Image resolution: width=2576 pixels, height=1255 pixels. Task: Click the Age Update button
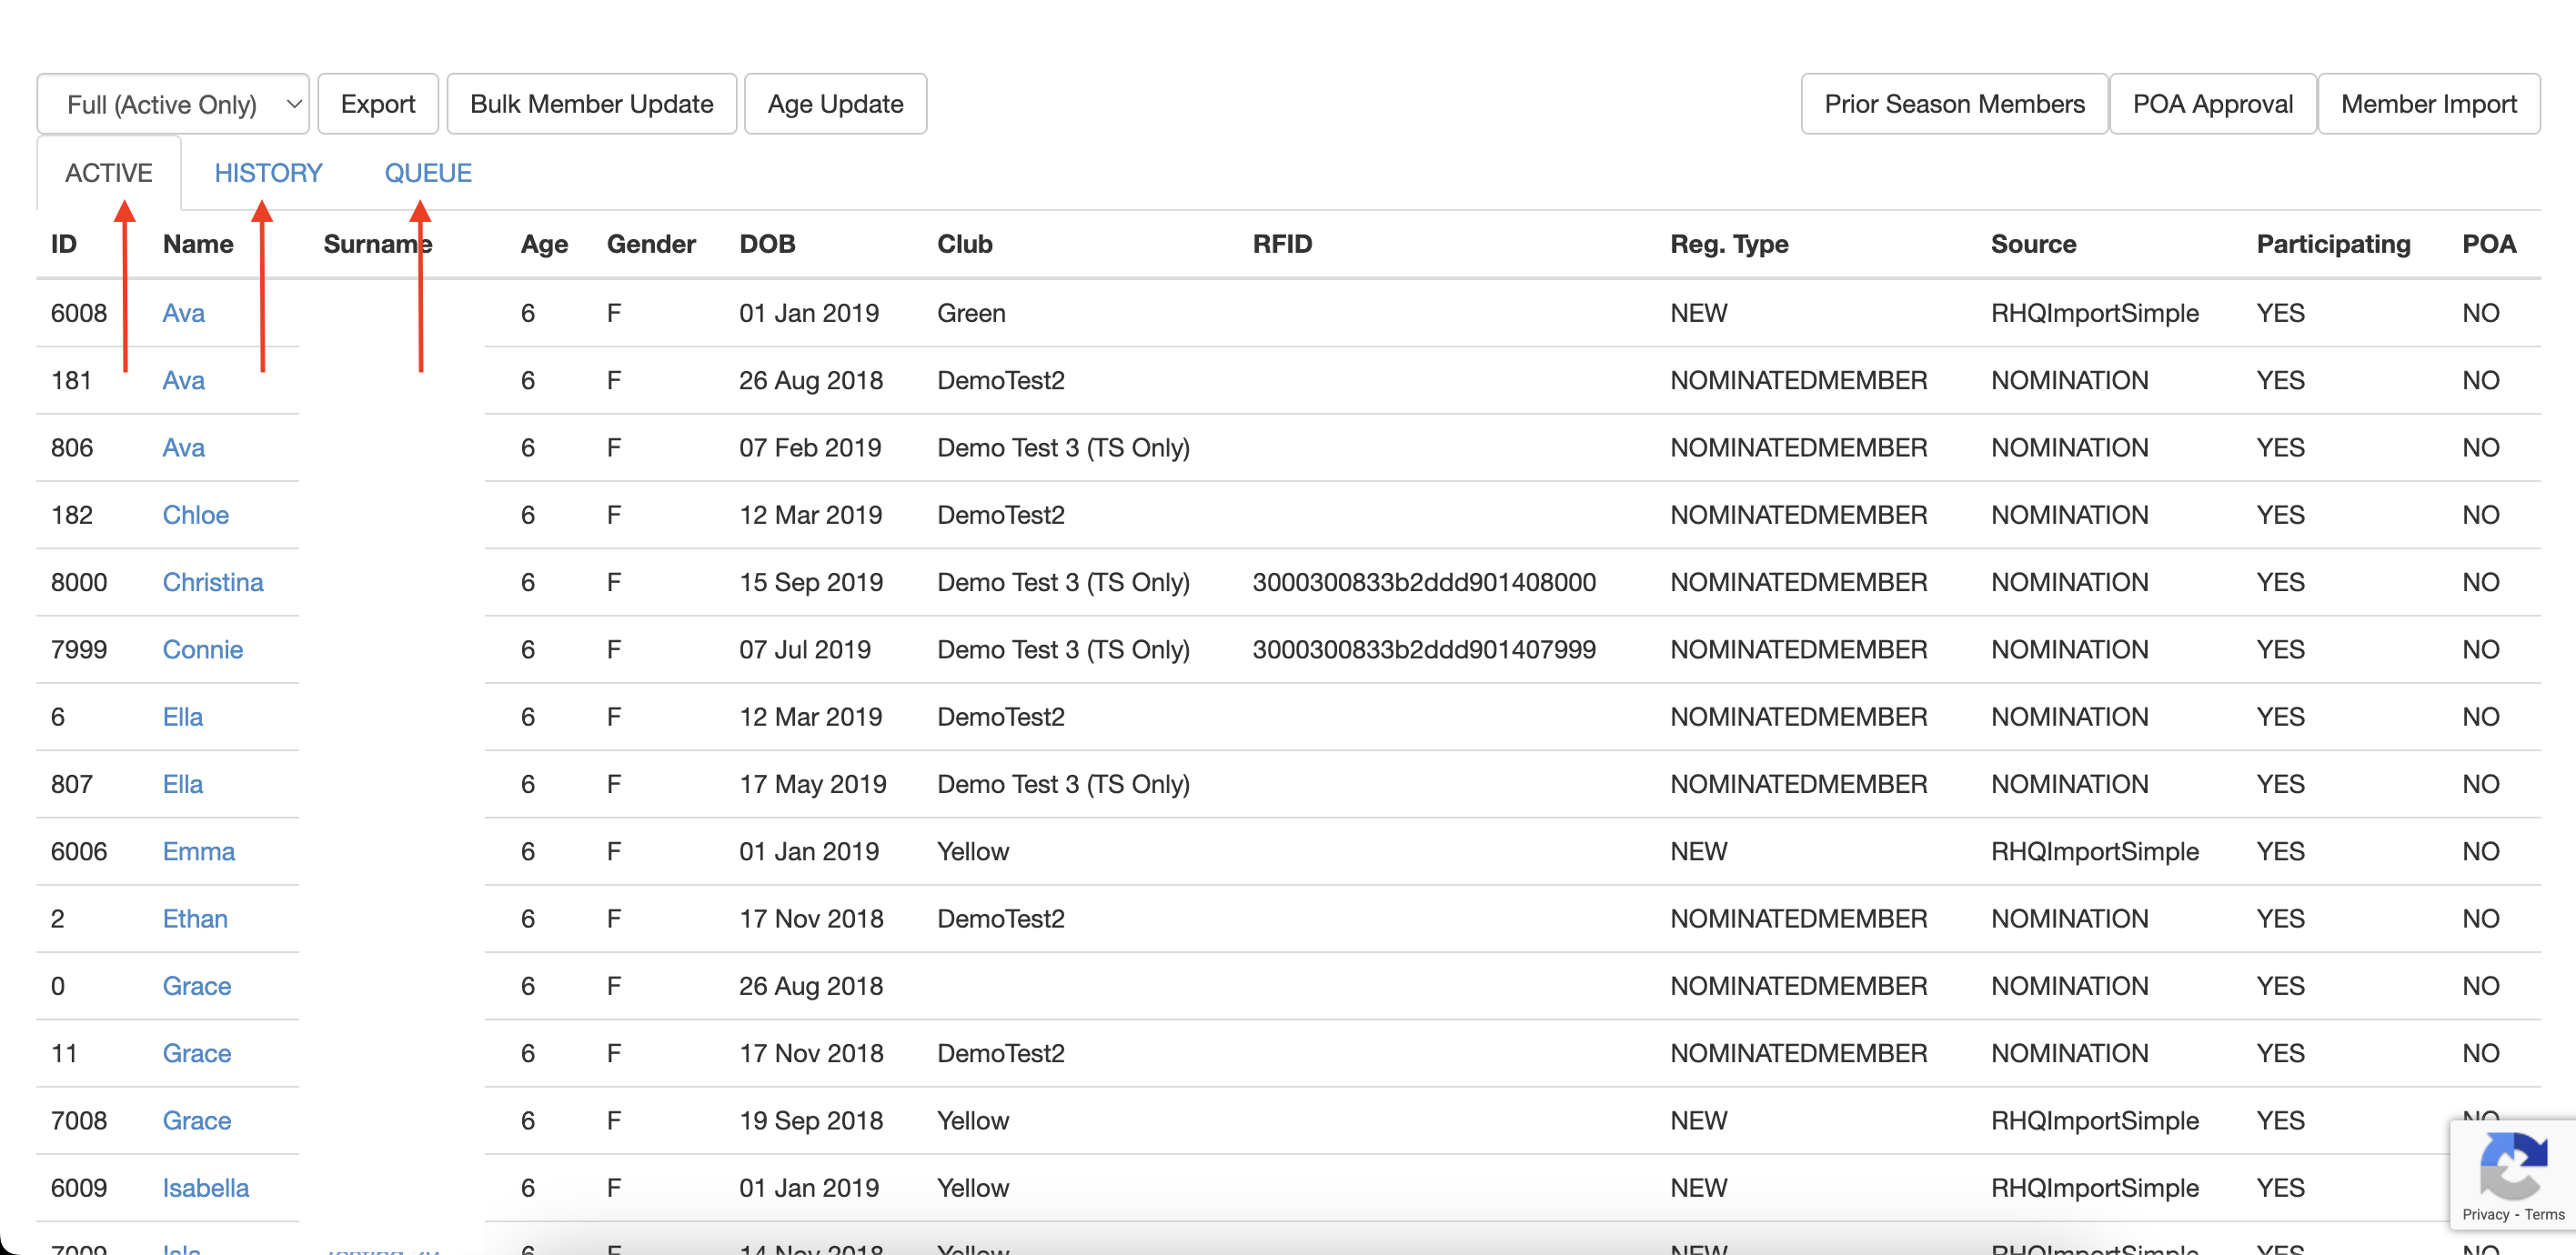click(x=835, y=104)
